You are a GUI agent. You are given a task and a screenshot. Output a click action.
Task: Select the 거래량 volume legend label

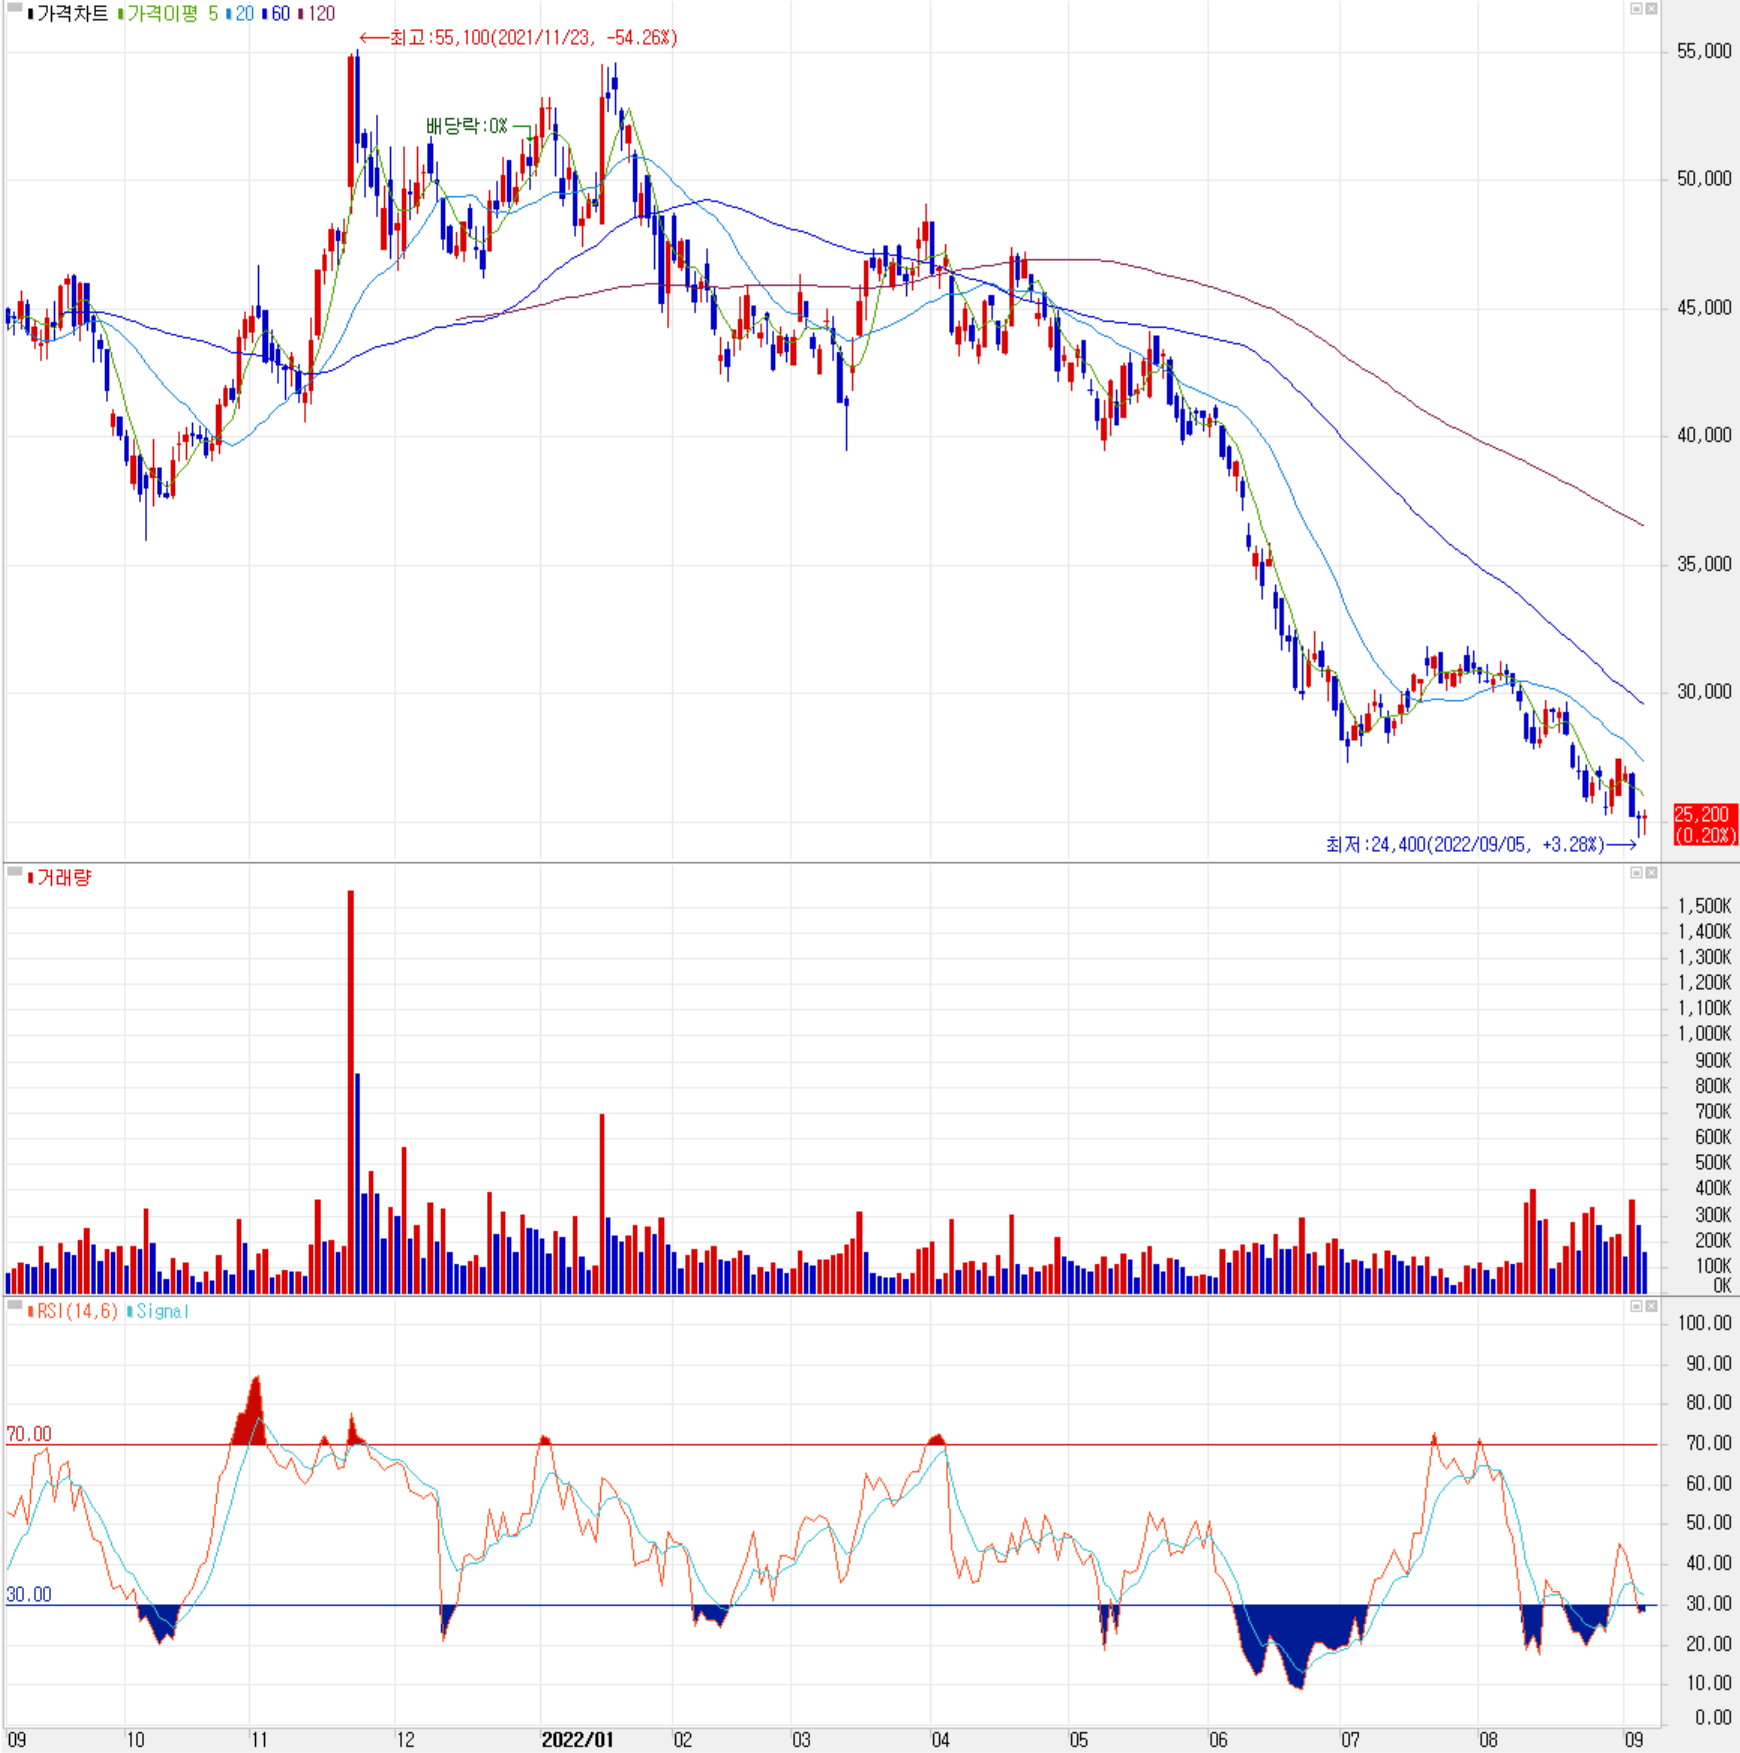click(x=60, y=878)
